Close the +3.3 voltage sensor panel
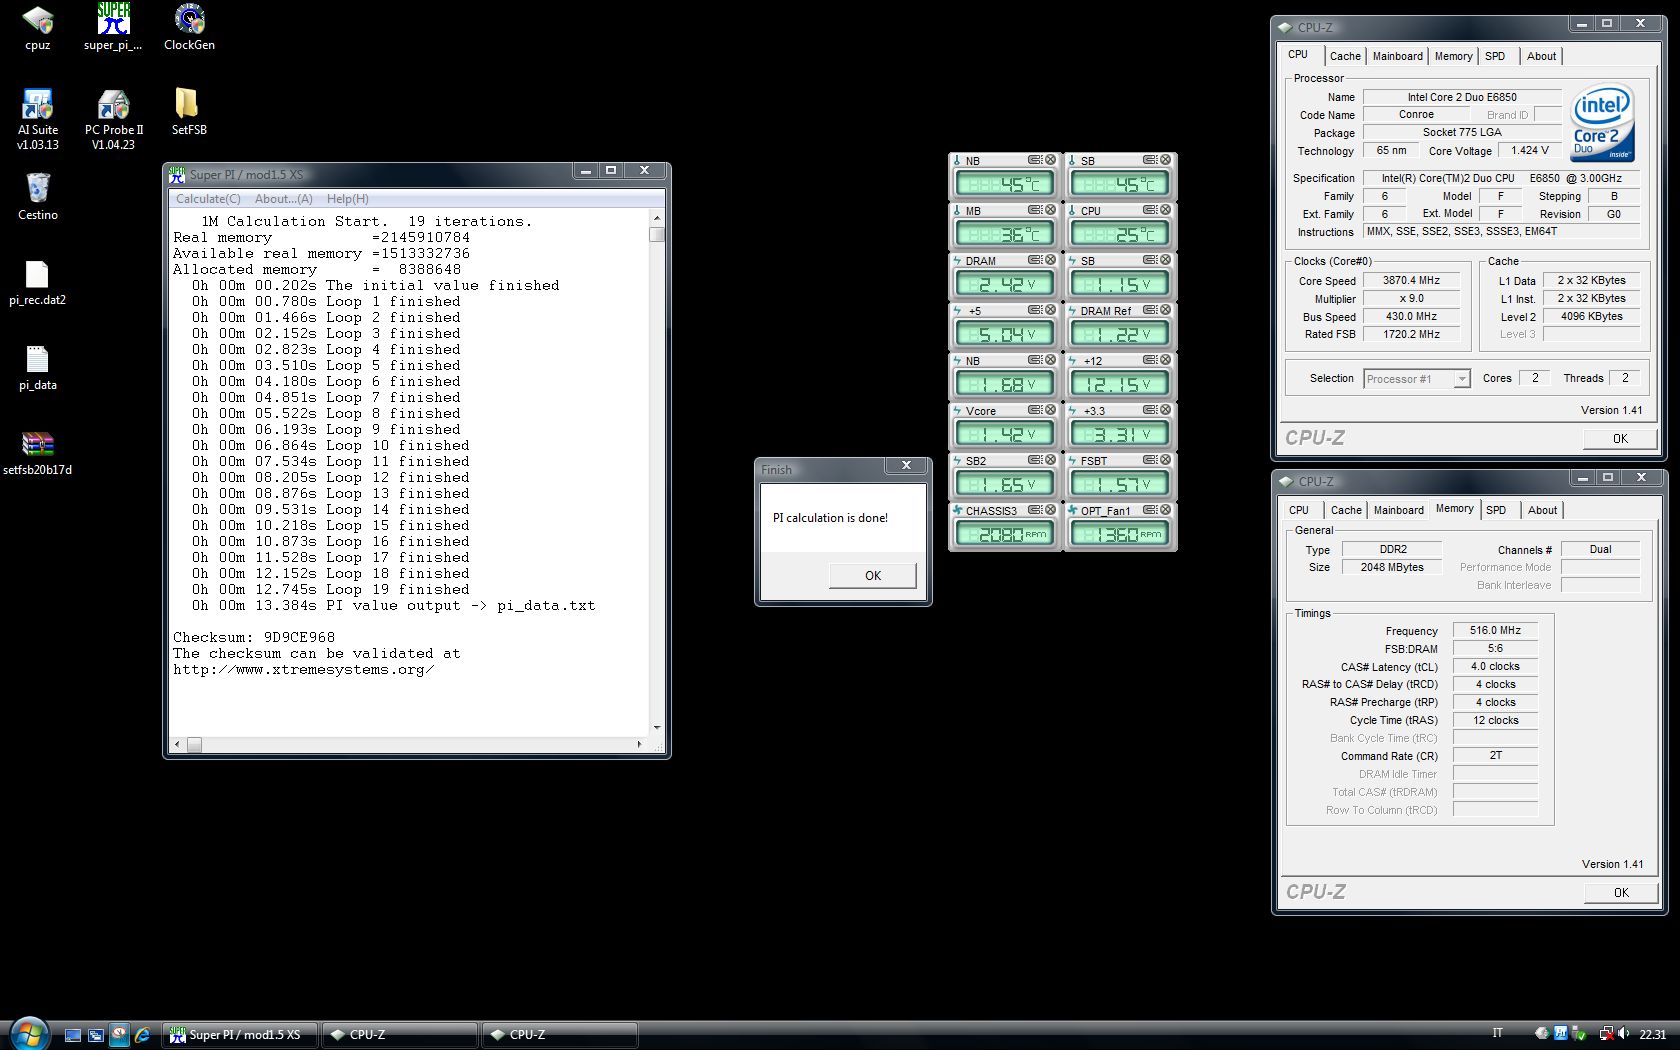Screen dimensions: 1680x1050 pos(1165,410)
